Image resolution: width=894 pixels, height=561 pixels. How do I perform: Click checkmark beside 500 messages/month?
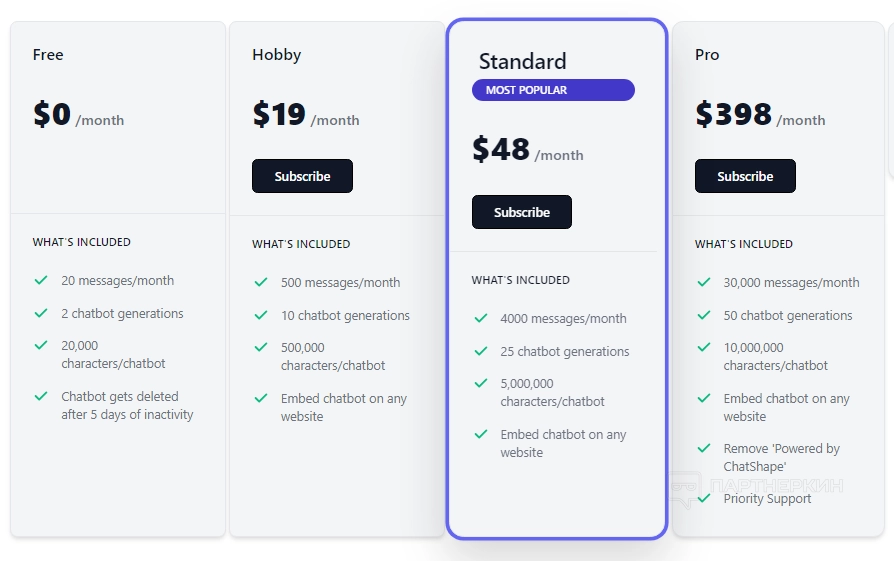tap(261, 283)
